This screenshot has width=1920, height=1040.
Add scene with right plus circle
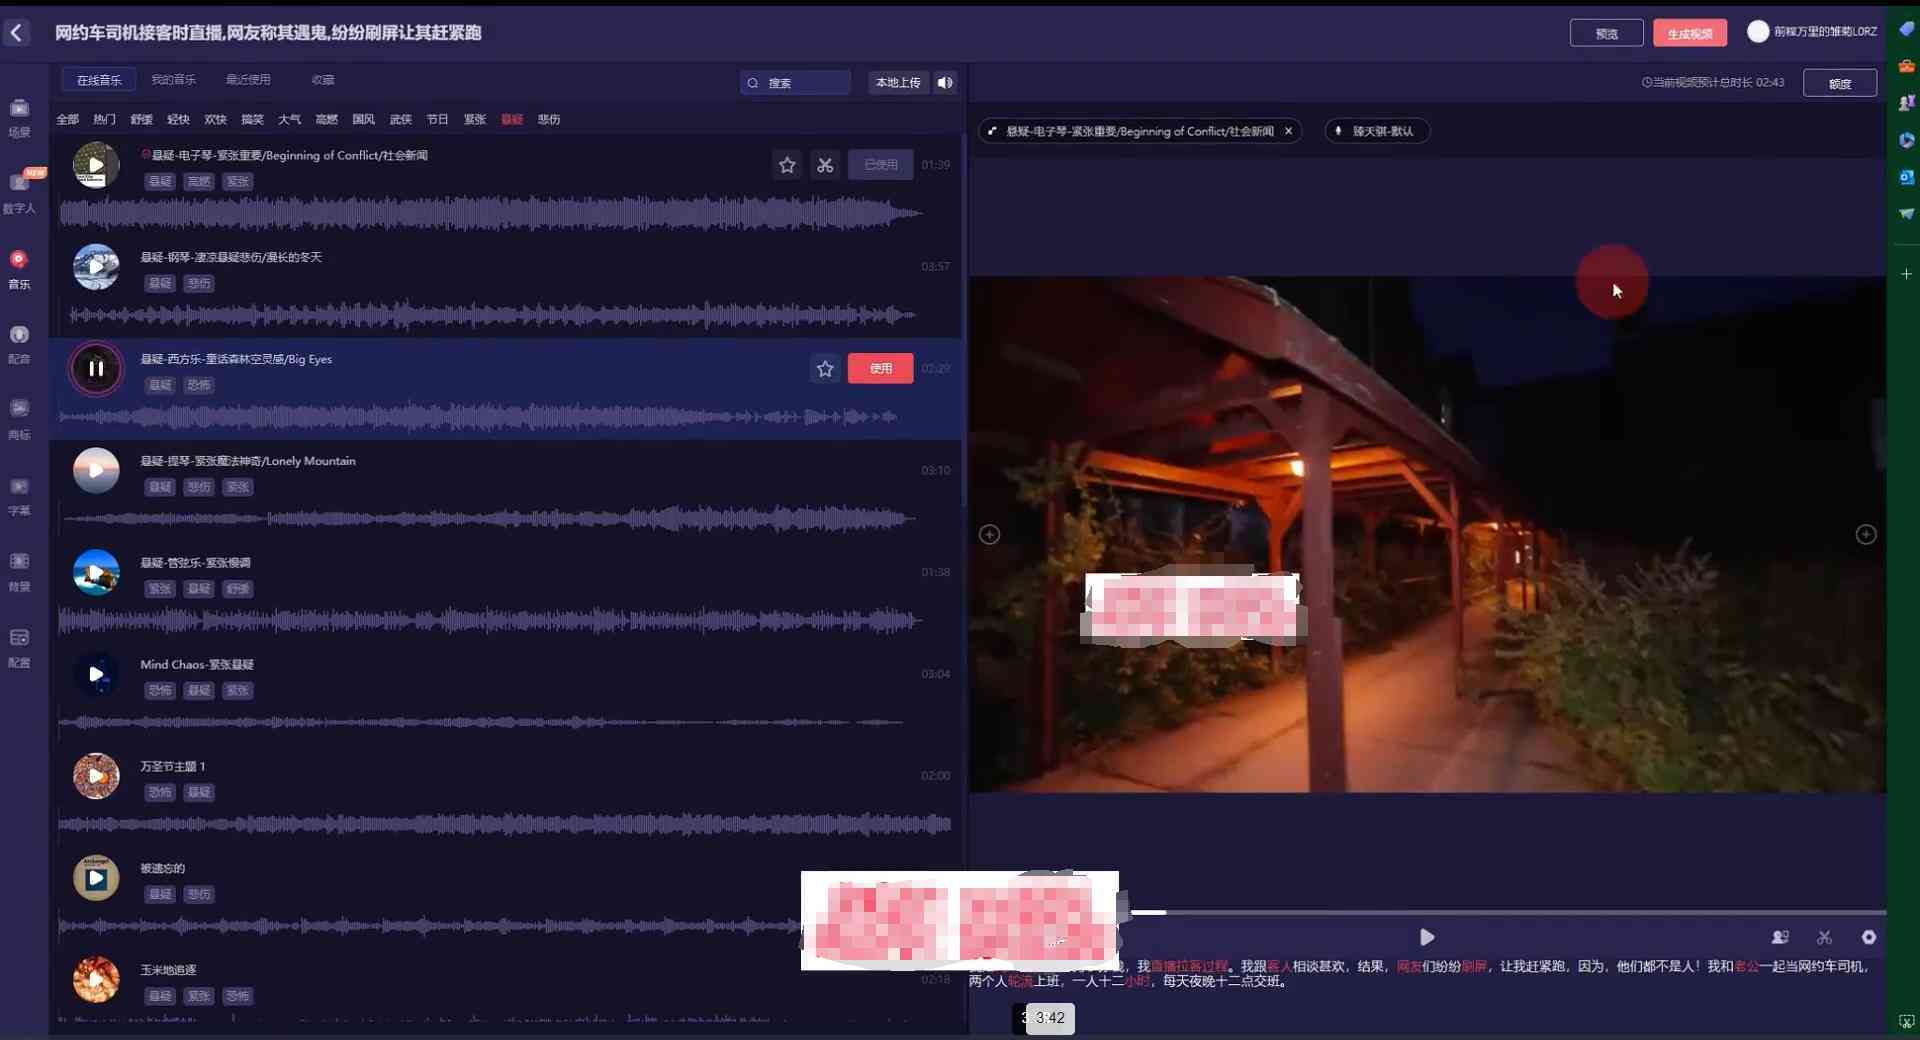click(x=1866, y=535)
